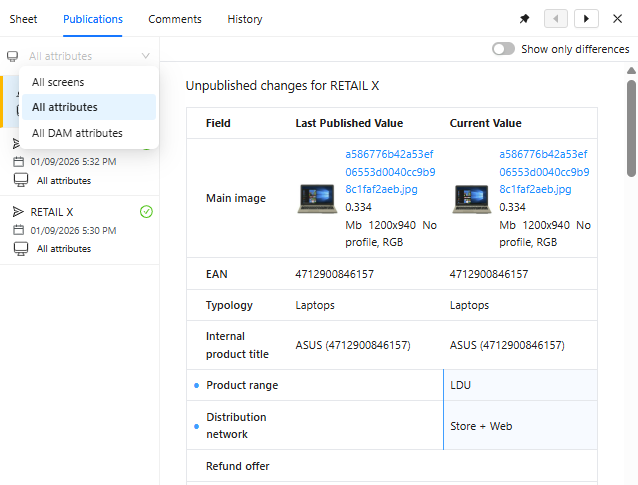Viewport: 638px width, 485px height.
Task: Click the vertical scrollbar thumb
Action: (631, 120)
